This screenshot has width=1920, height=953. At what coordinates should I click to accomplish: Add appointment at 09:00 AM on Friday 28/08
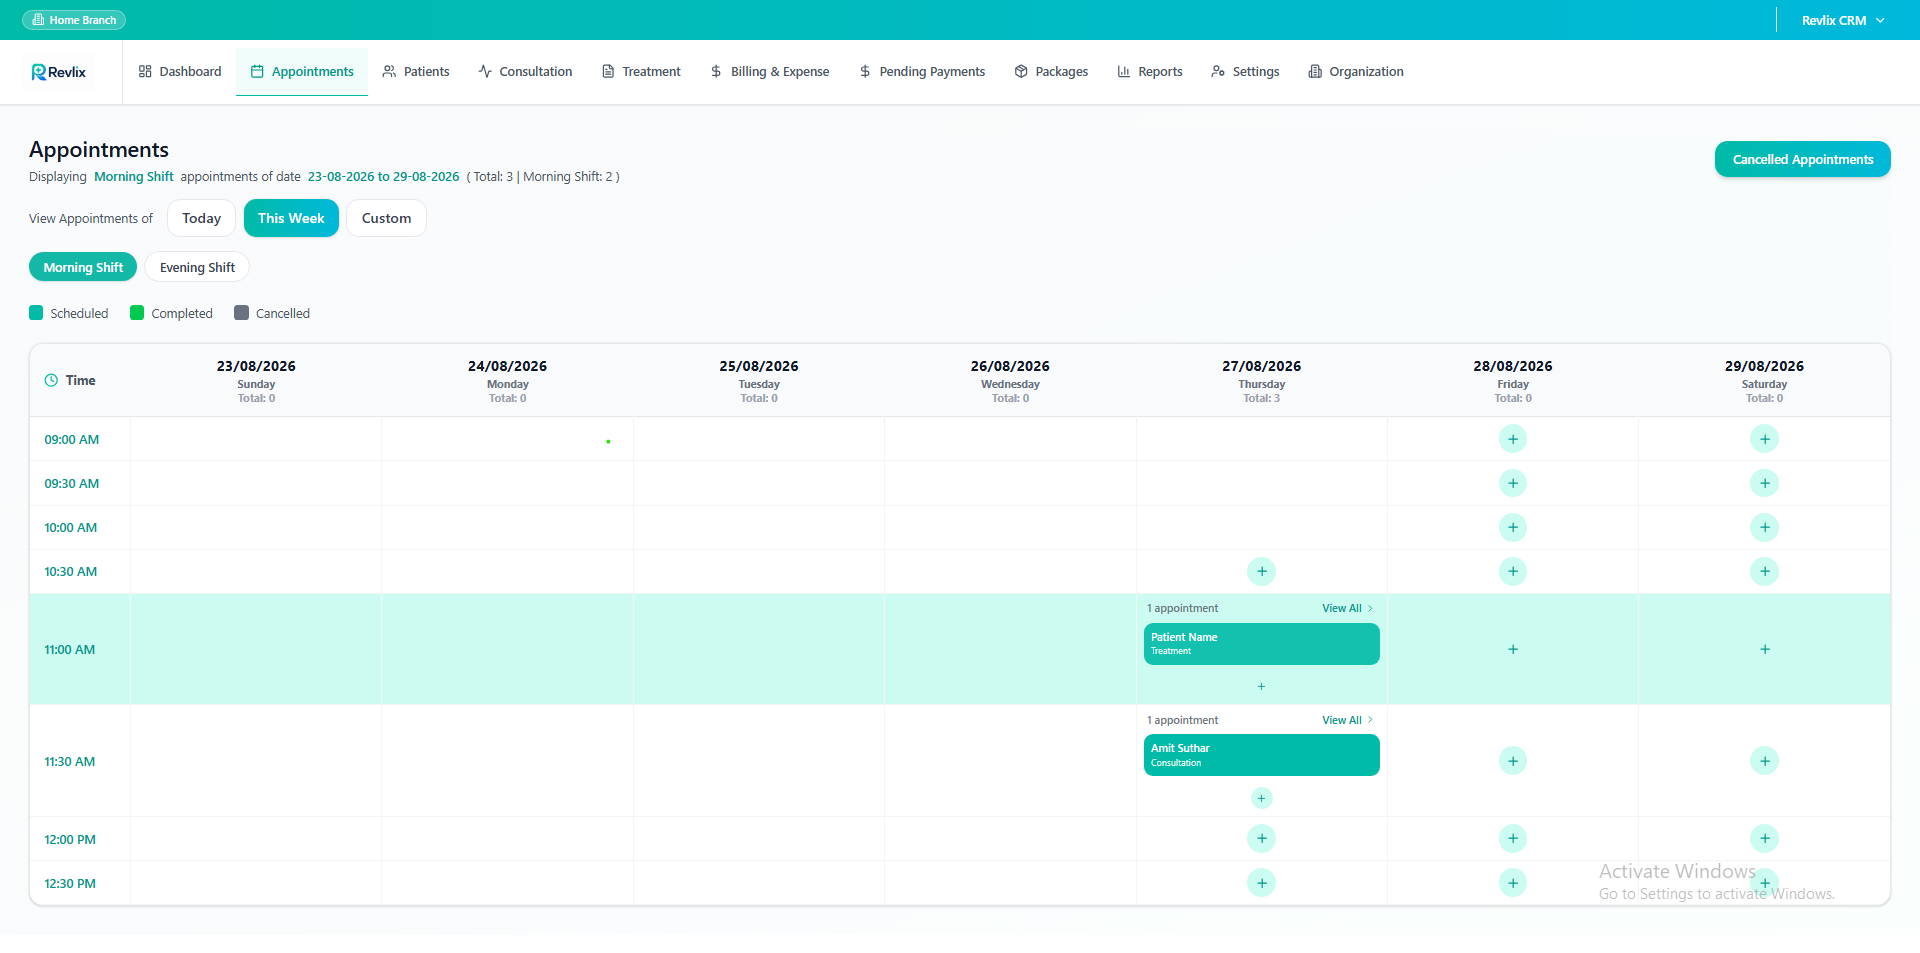click(1513, 439)
